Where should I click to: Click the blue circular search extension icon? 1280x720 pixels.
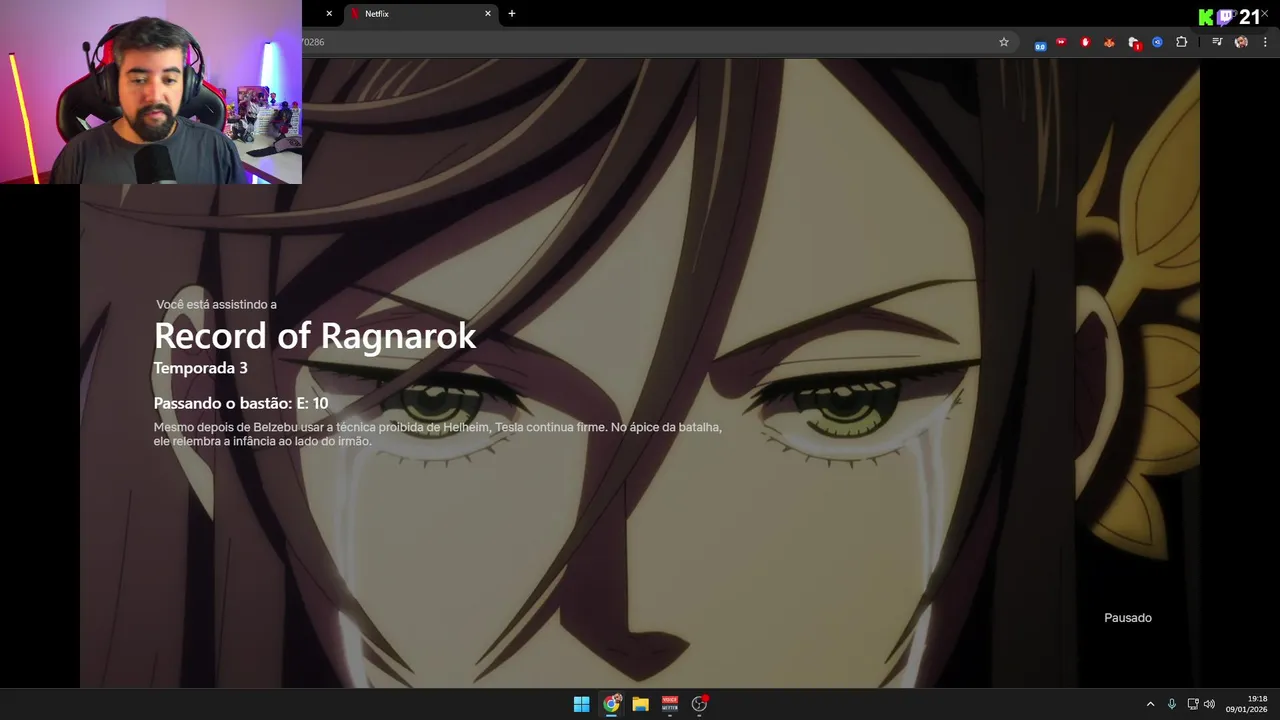[1157, 42]
